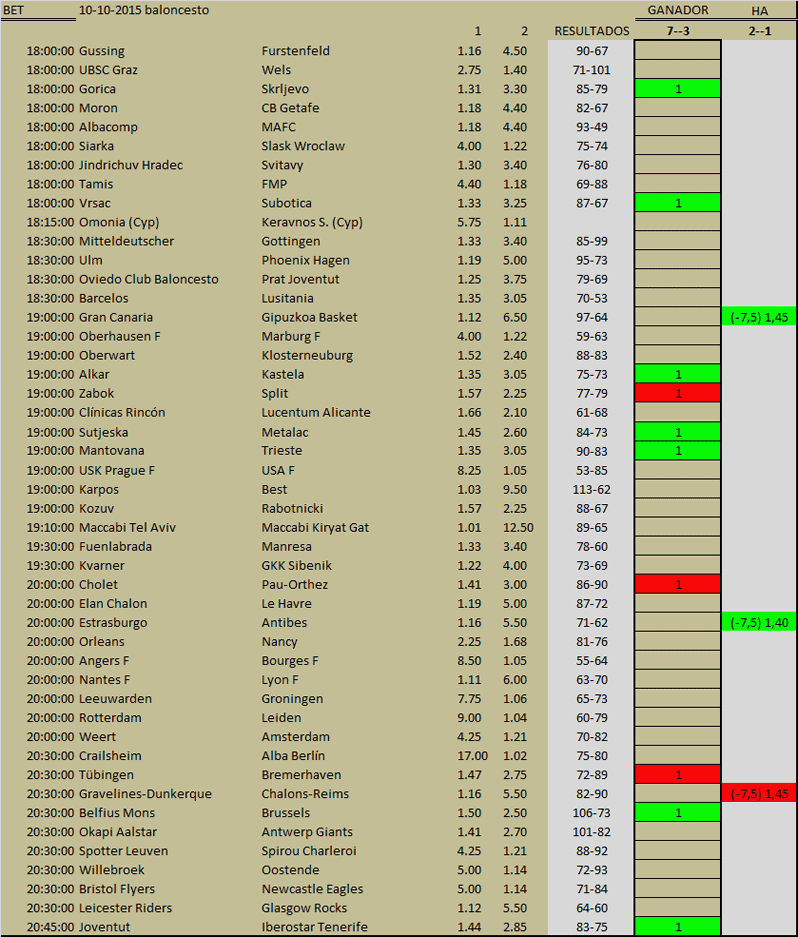798x937 pixels.
Task: Select the result '71-101' for UBSC Graz
Action: click(x=592, y=70)
